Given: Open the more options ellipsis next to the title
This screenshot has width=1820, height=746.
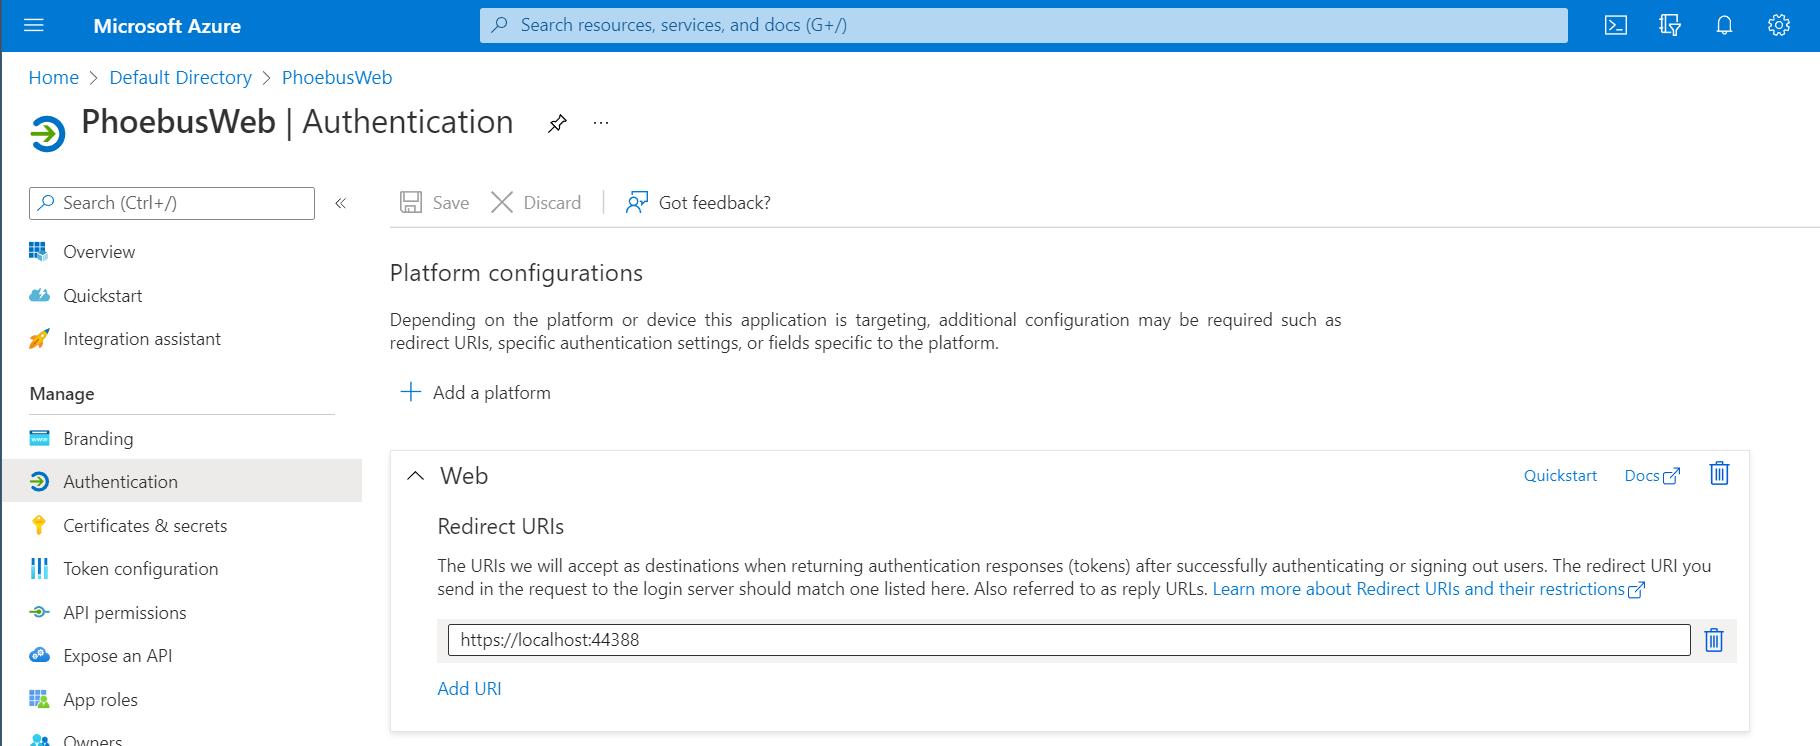Looking at the screenshot, I should (x=600, y=123).
